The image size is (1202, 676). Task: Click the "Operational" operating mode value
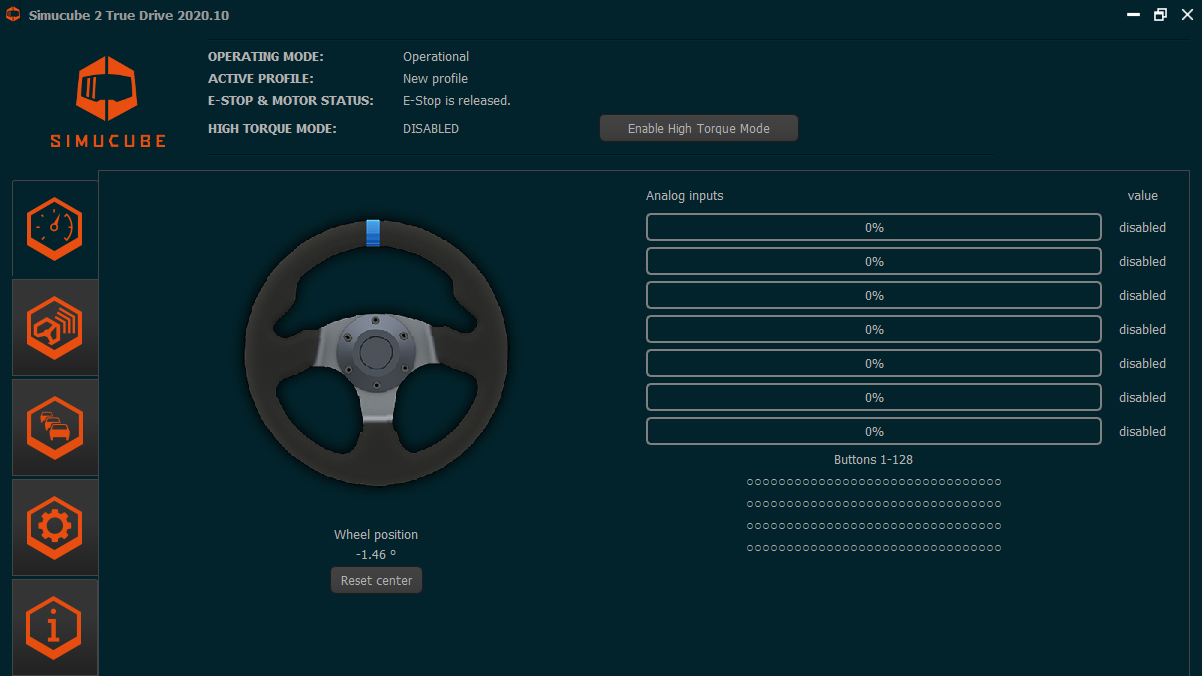436,57
